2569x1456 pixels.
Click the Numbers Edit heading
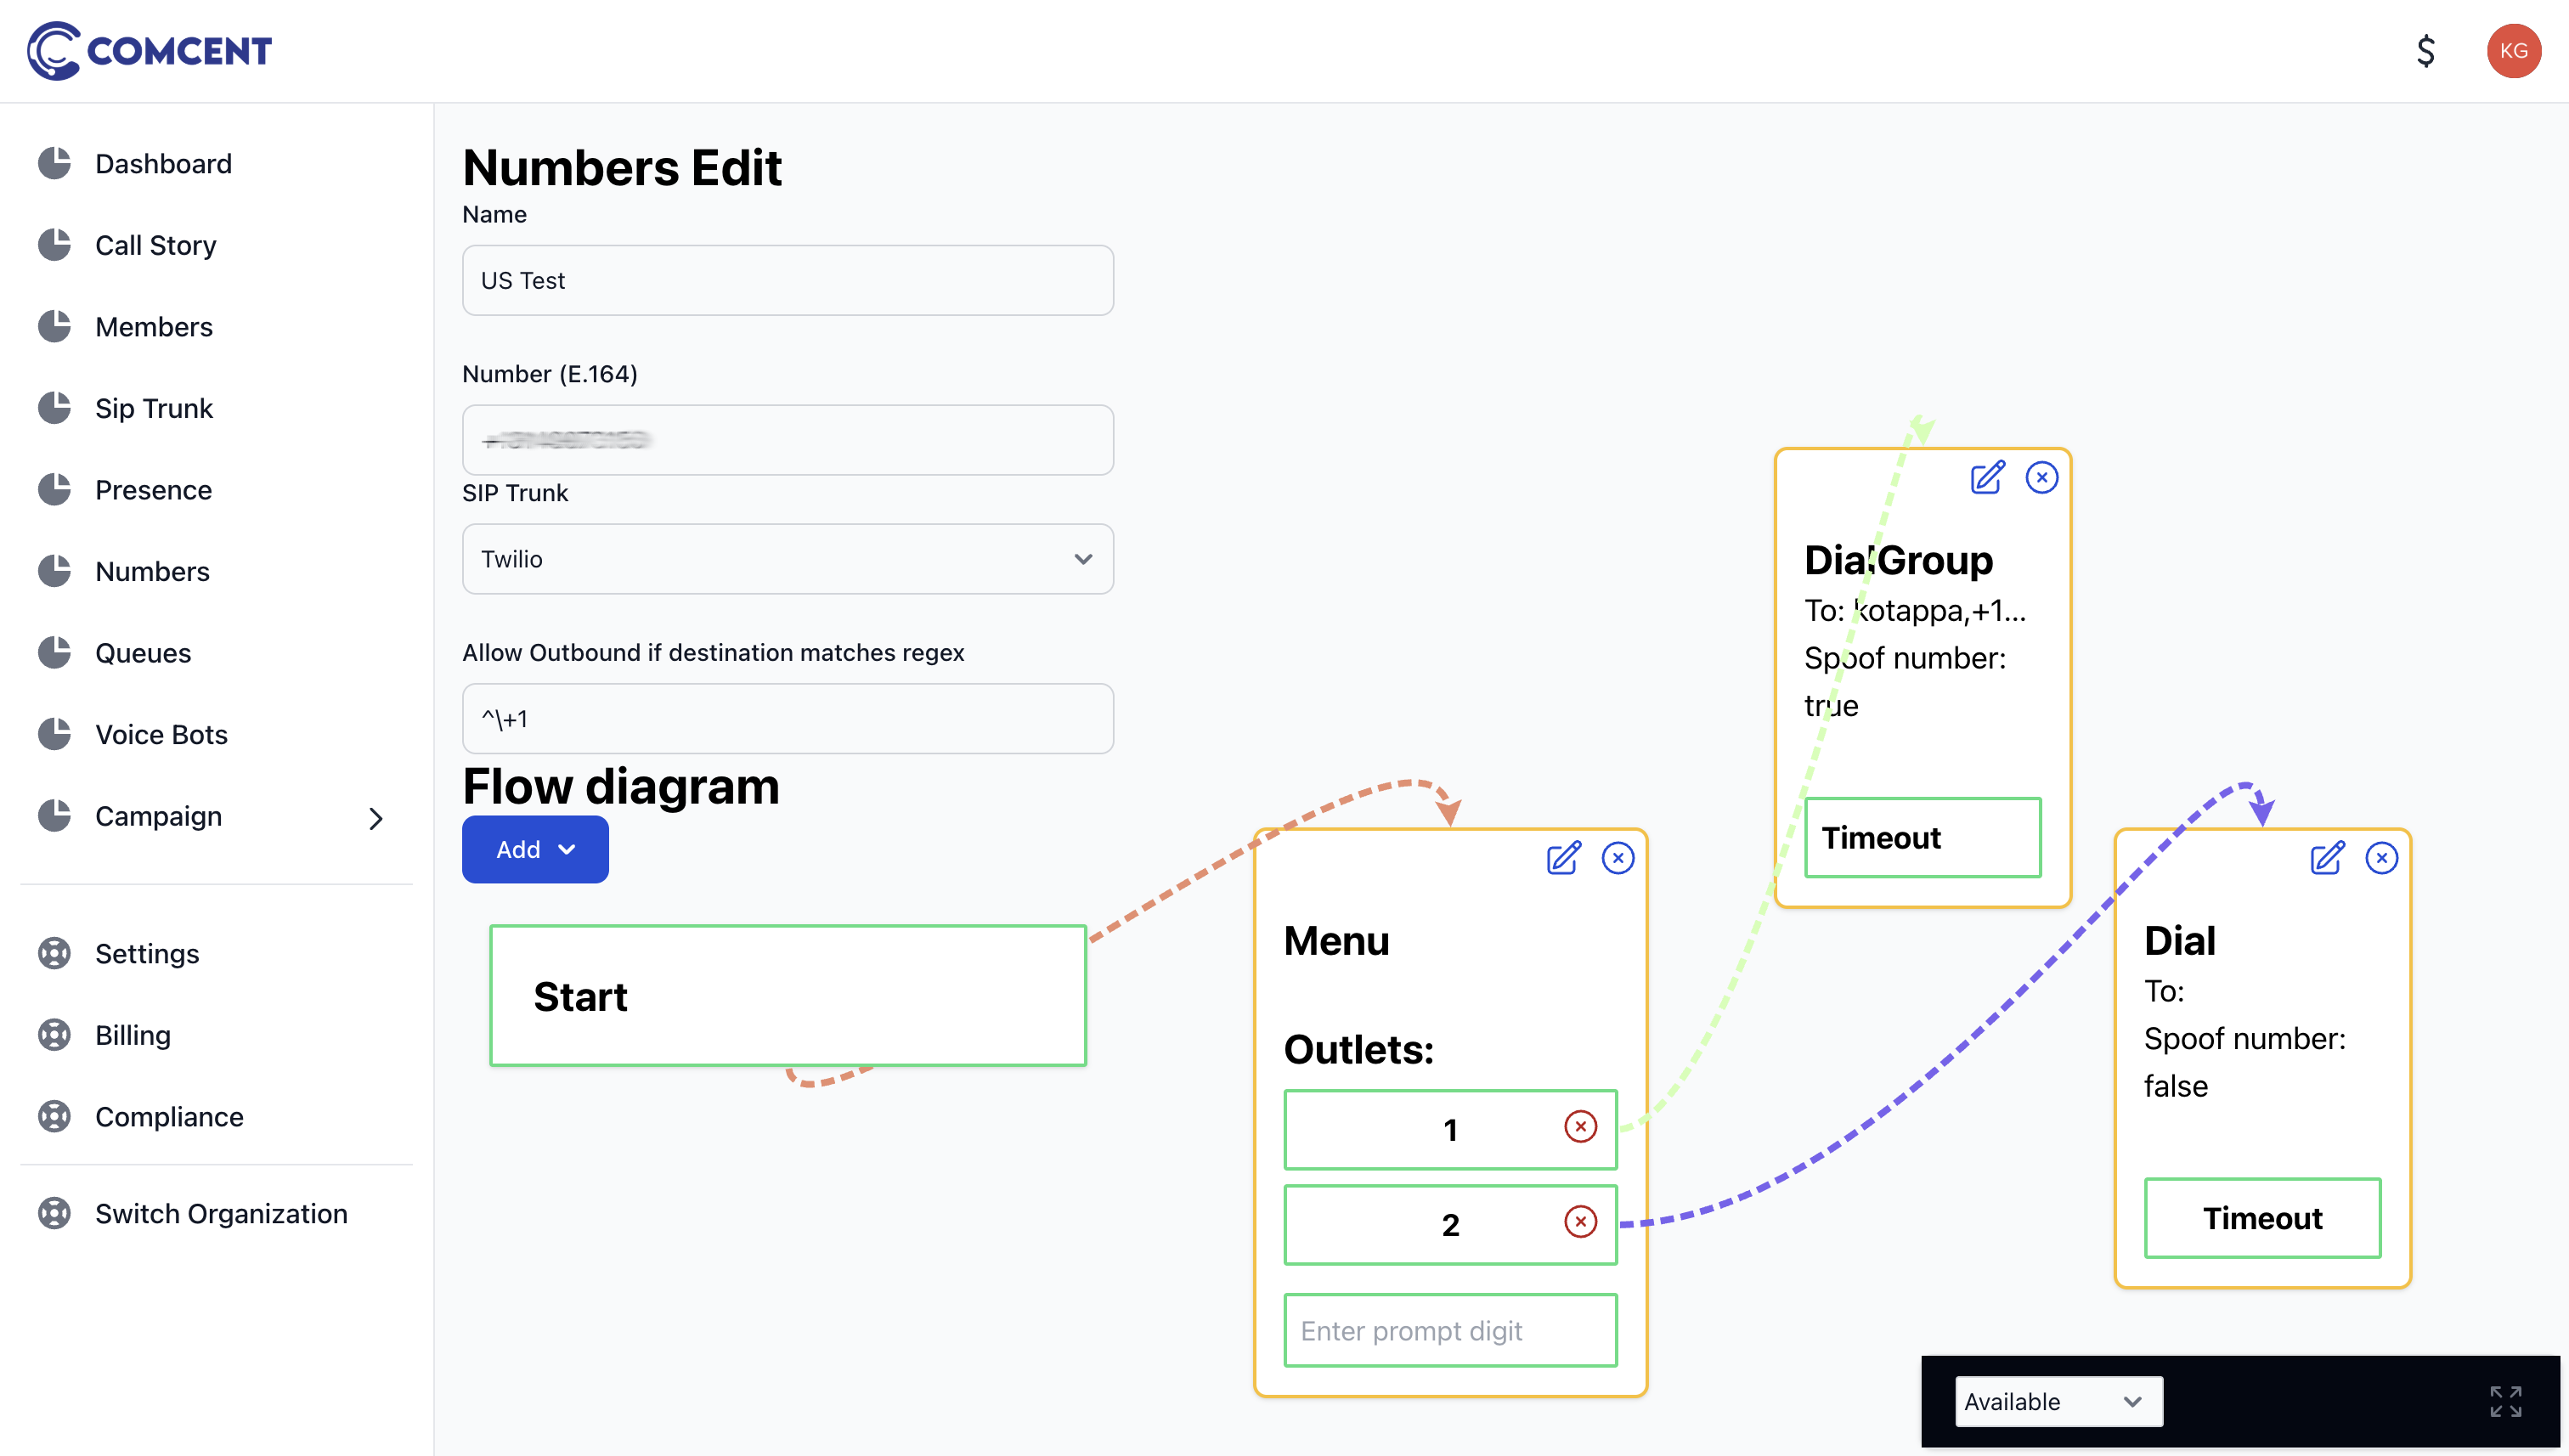click(x=621, y=167)
